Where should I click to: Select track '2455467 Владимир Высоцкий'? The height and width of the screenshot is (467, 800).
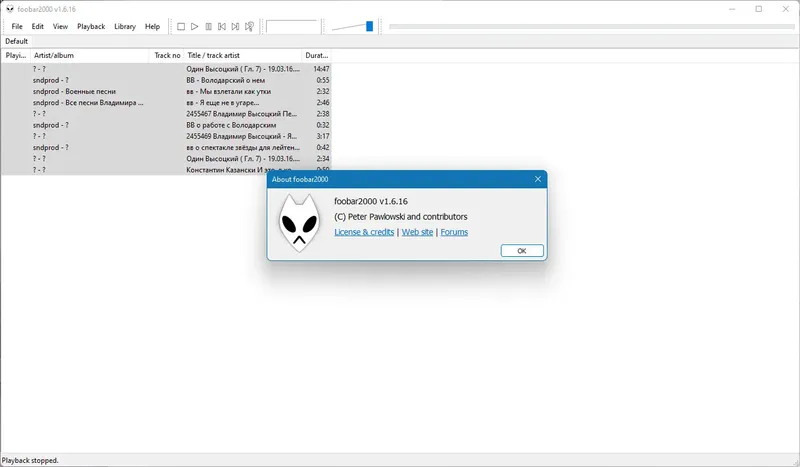[166, 114]
